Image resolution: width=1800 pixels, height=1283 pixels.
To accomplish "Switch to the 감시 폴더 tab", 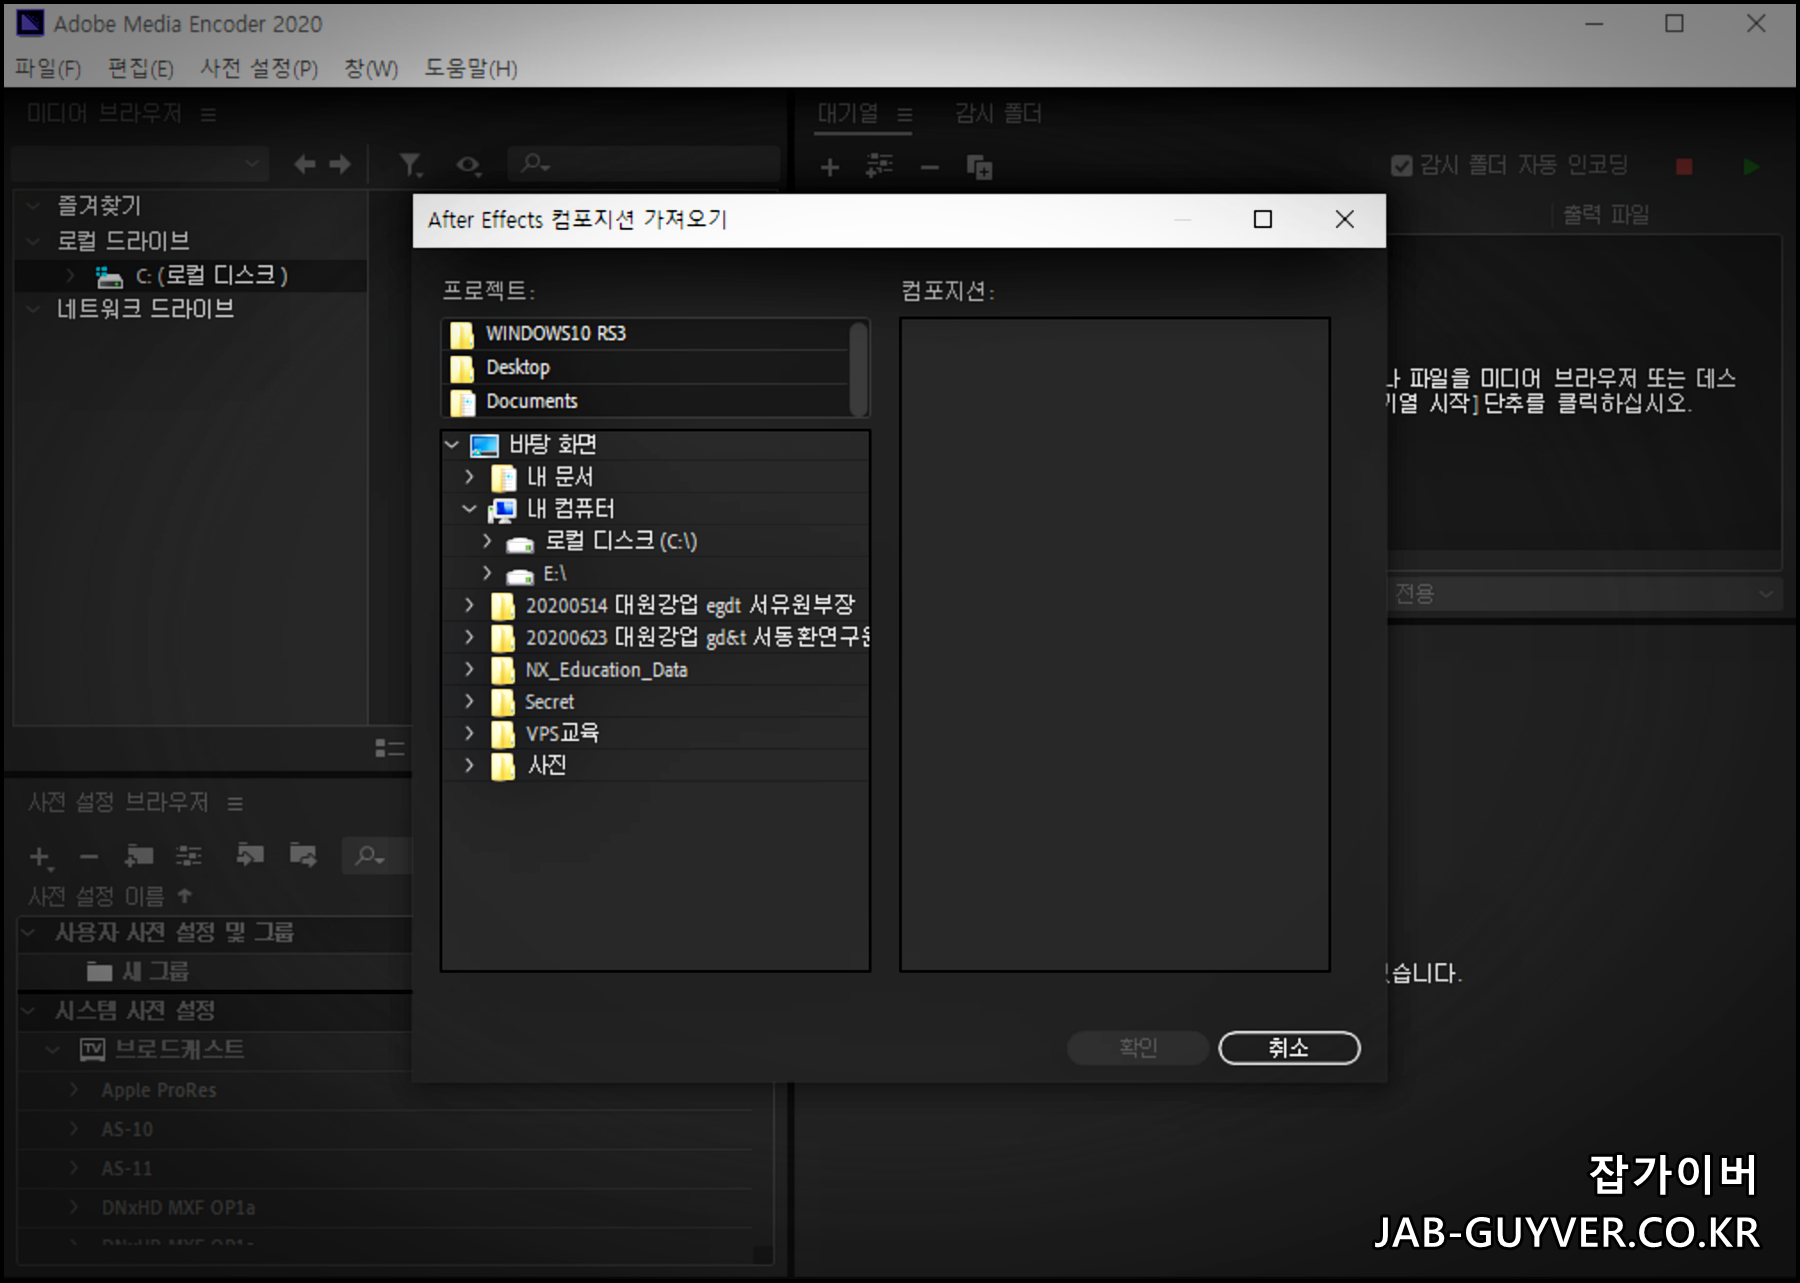I will click(x=998, y=113).
